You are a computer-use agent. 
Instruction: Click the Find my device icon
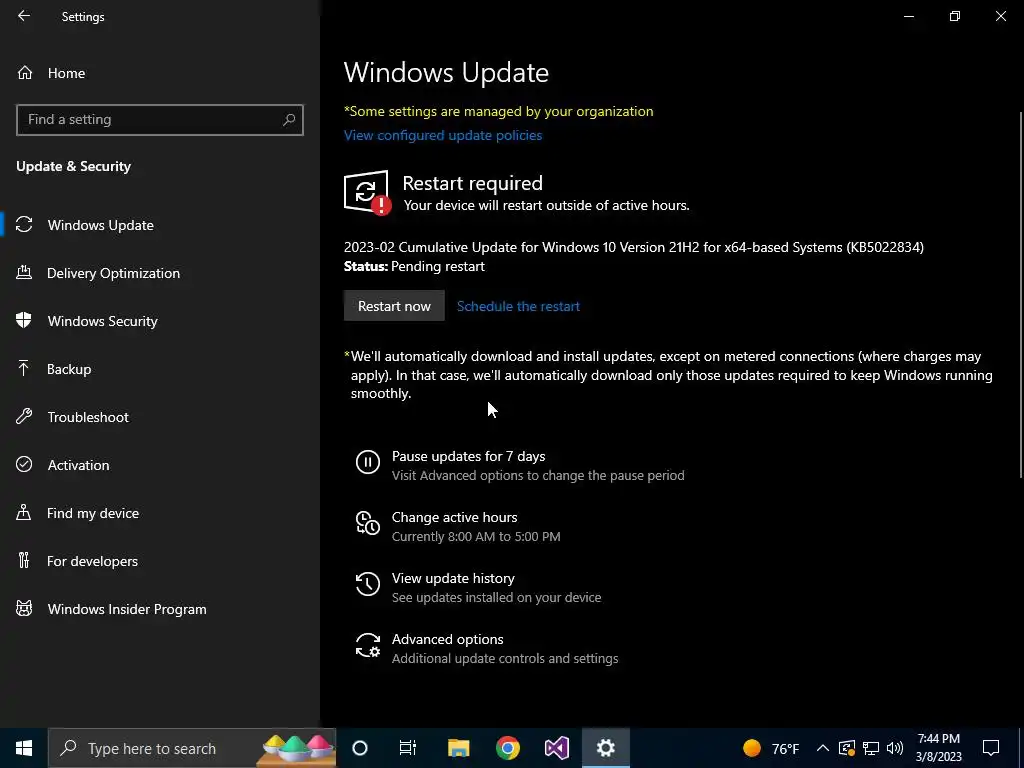24,513
